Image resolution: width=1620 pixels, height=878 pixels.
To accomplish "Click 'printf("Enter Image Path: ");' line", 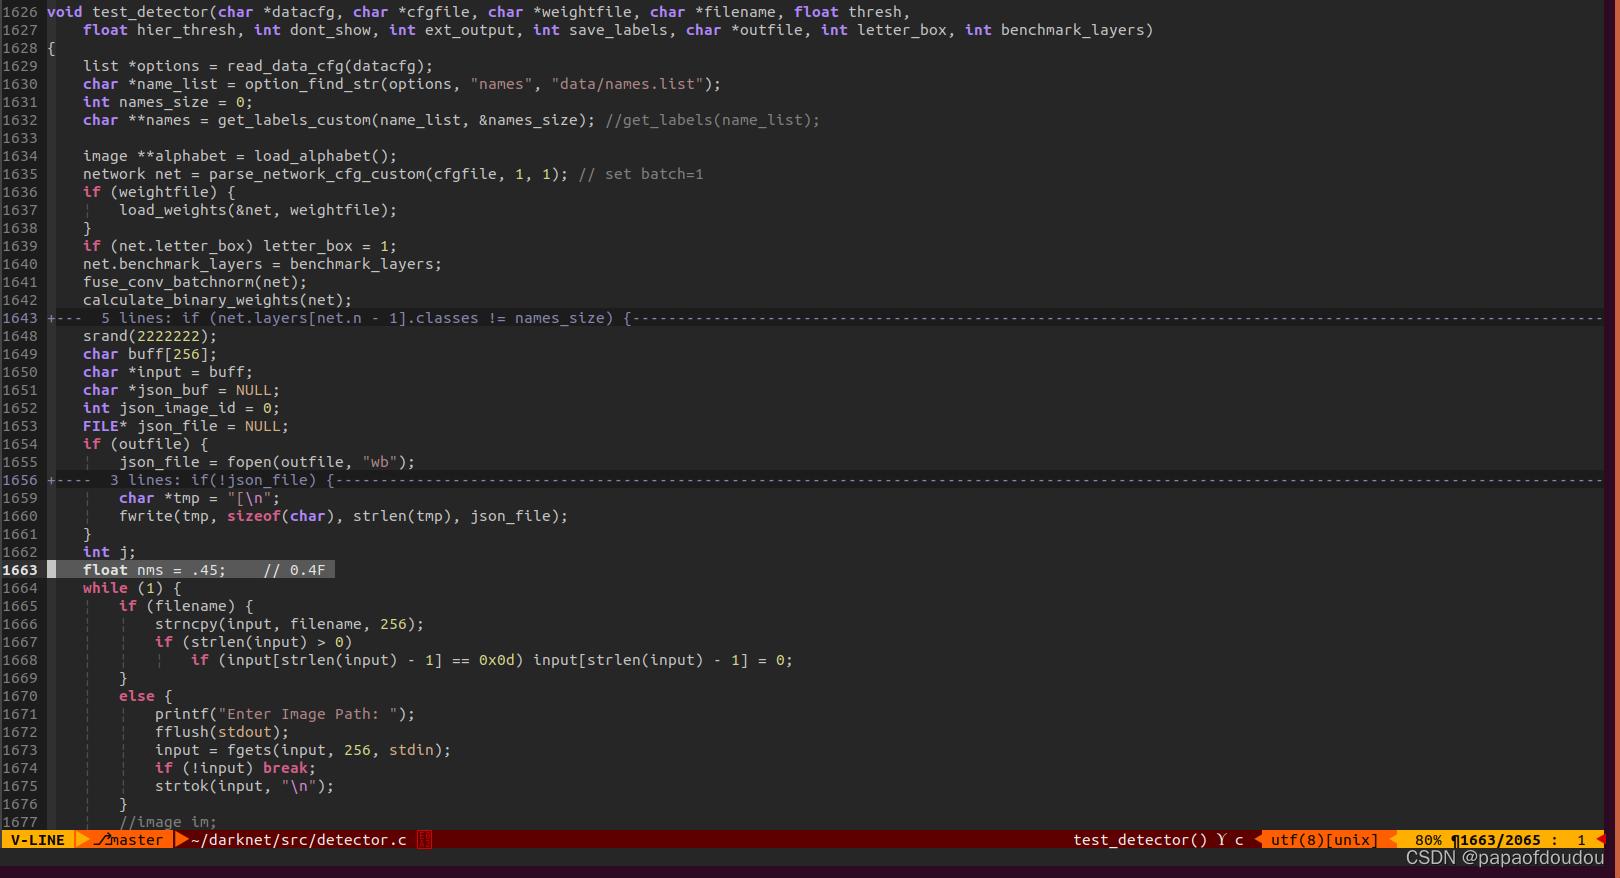I will pos(285,714).
